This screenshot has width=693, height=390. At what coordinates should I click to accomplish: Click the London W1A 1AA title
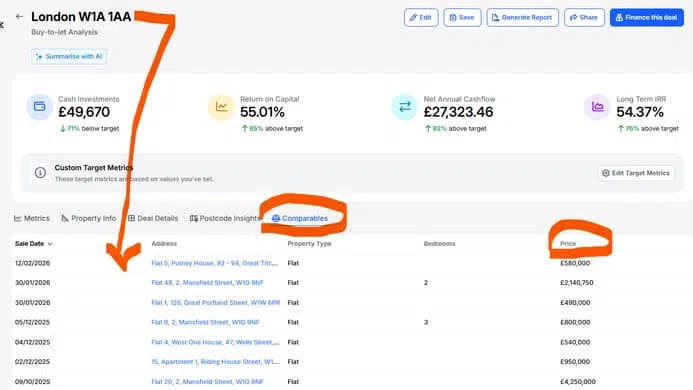81,17
